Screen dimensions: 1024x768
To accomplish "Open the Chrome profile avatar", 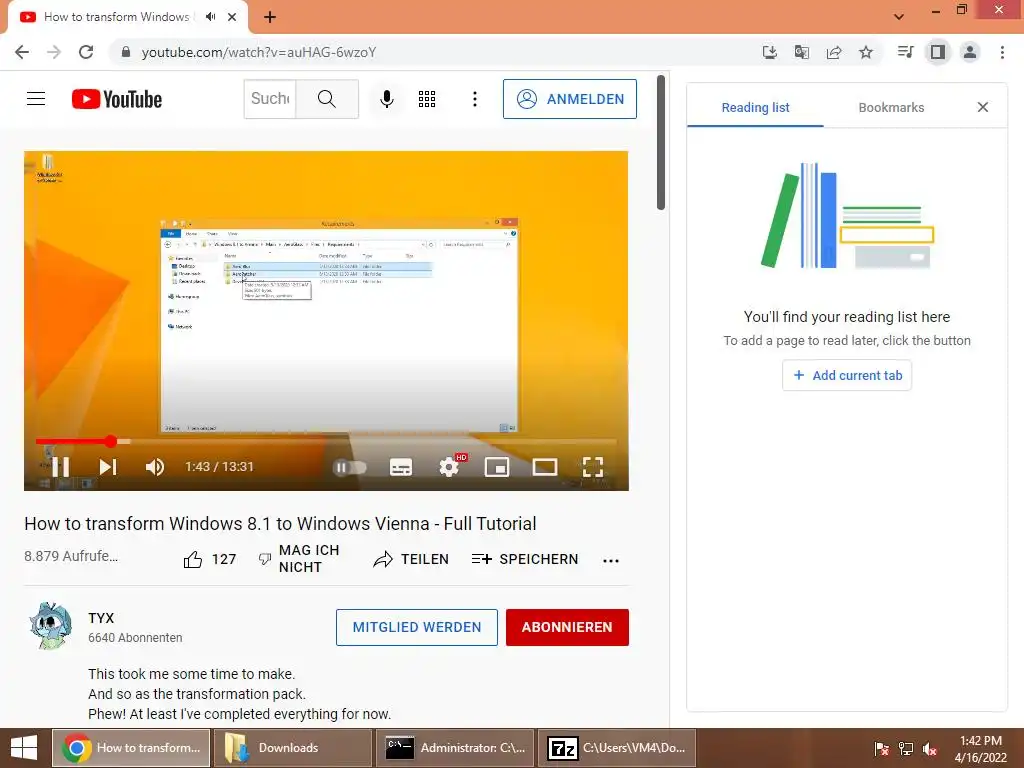I will 970,52.
